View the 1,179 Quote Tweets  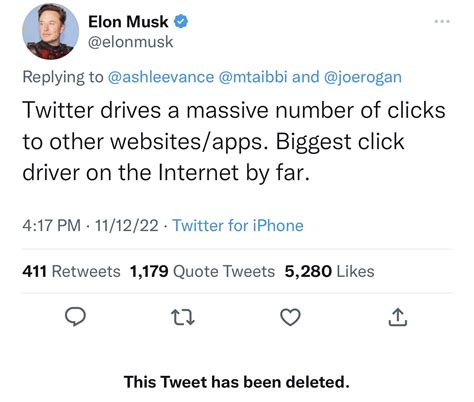(x=202, y=271)
